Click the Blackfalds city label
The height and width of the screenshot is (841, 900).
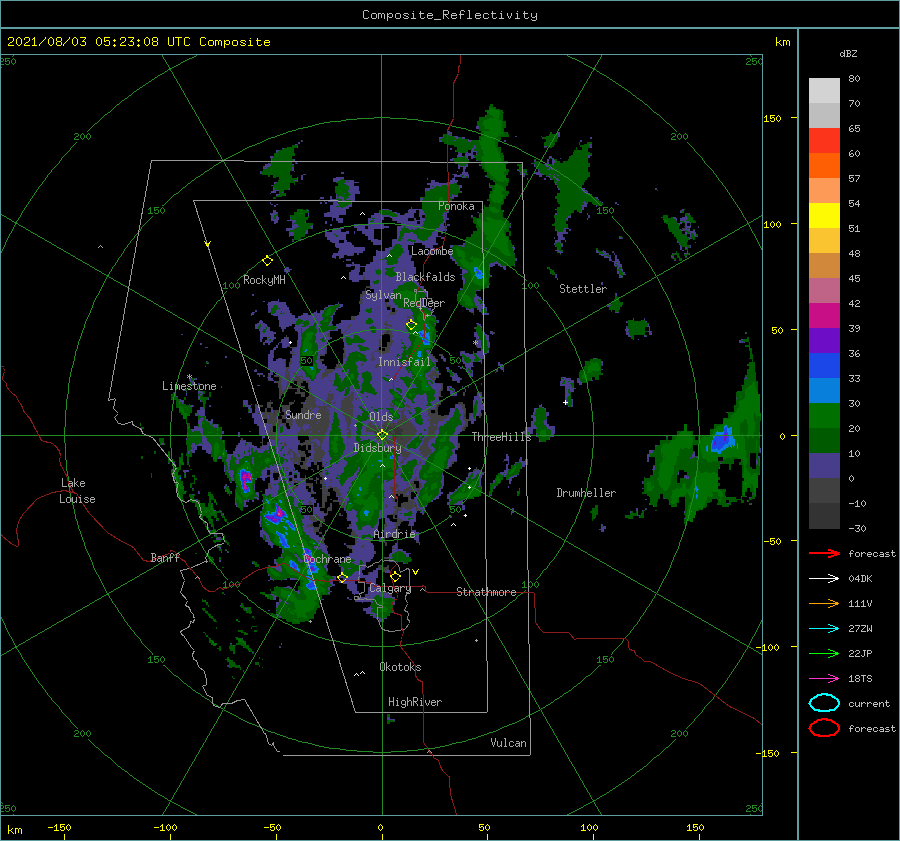click(x=425, y=277)
